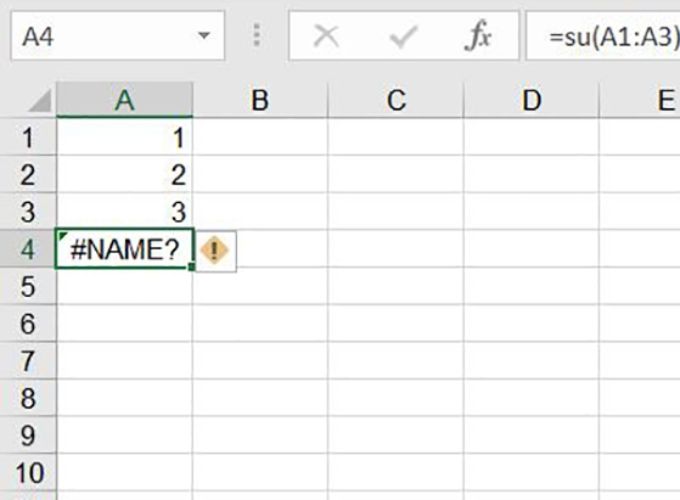The height and width of the screenshot is (500, 680).
Task: Select column B header
Action: pyautogui.click(x=260, y=100)
